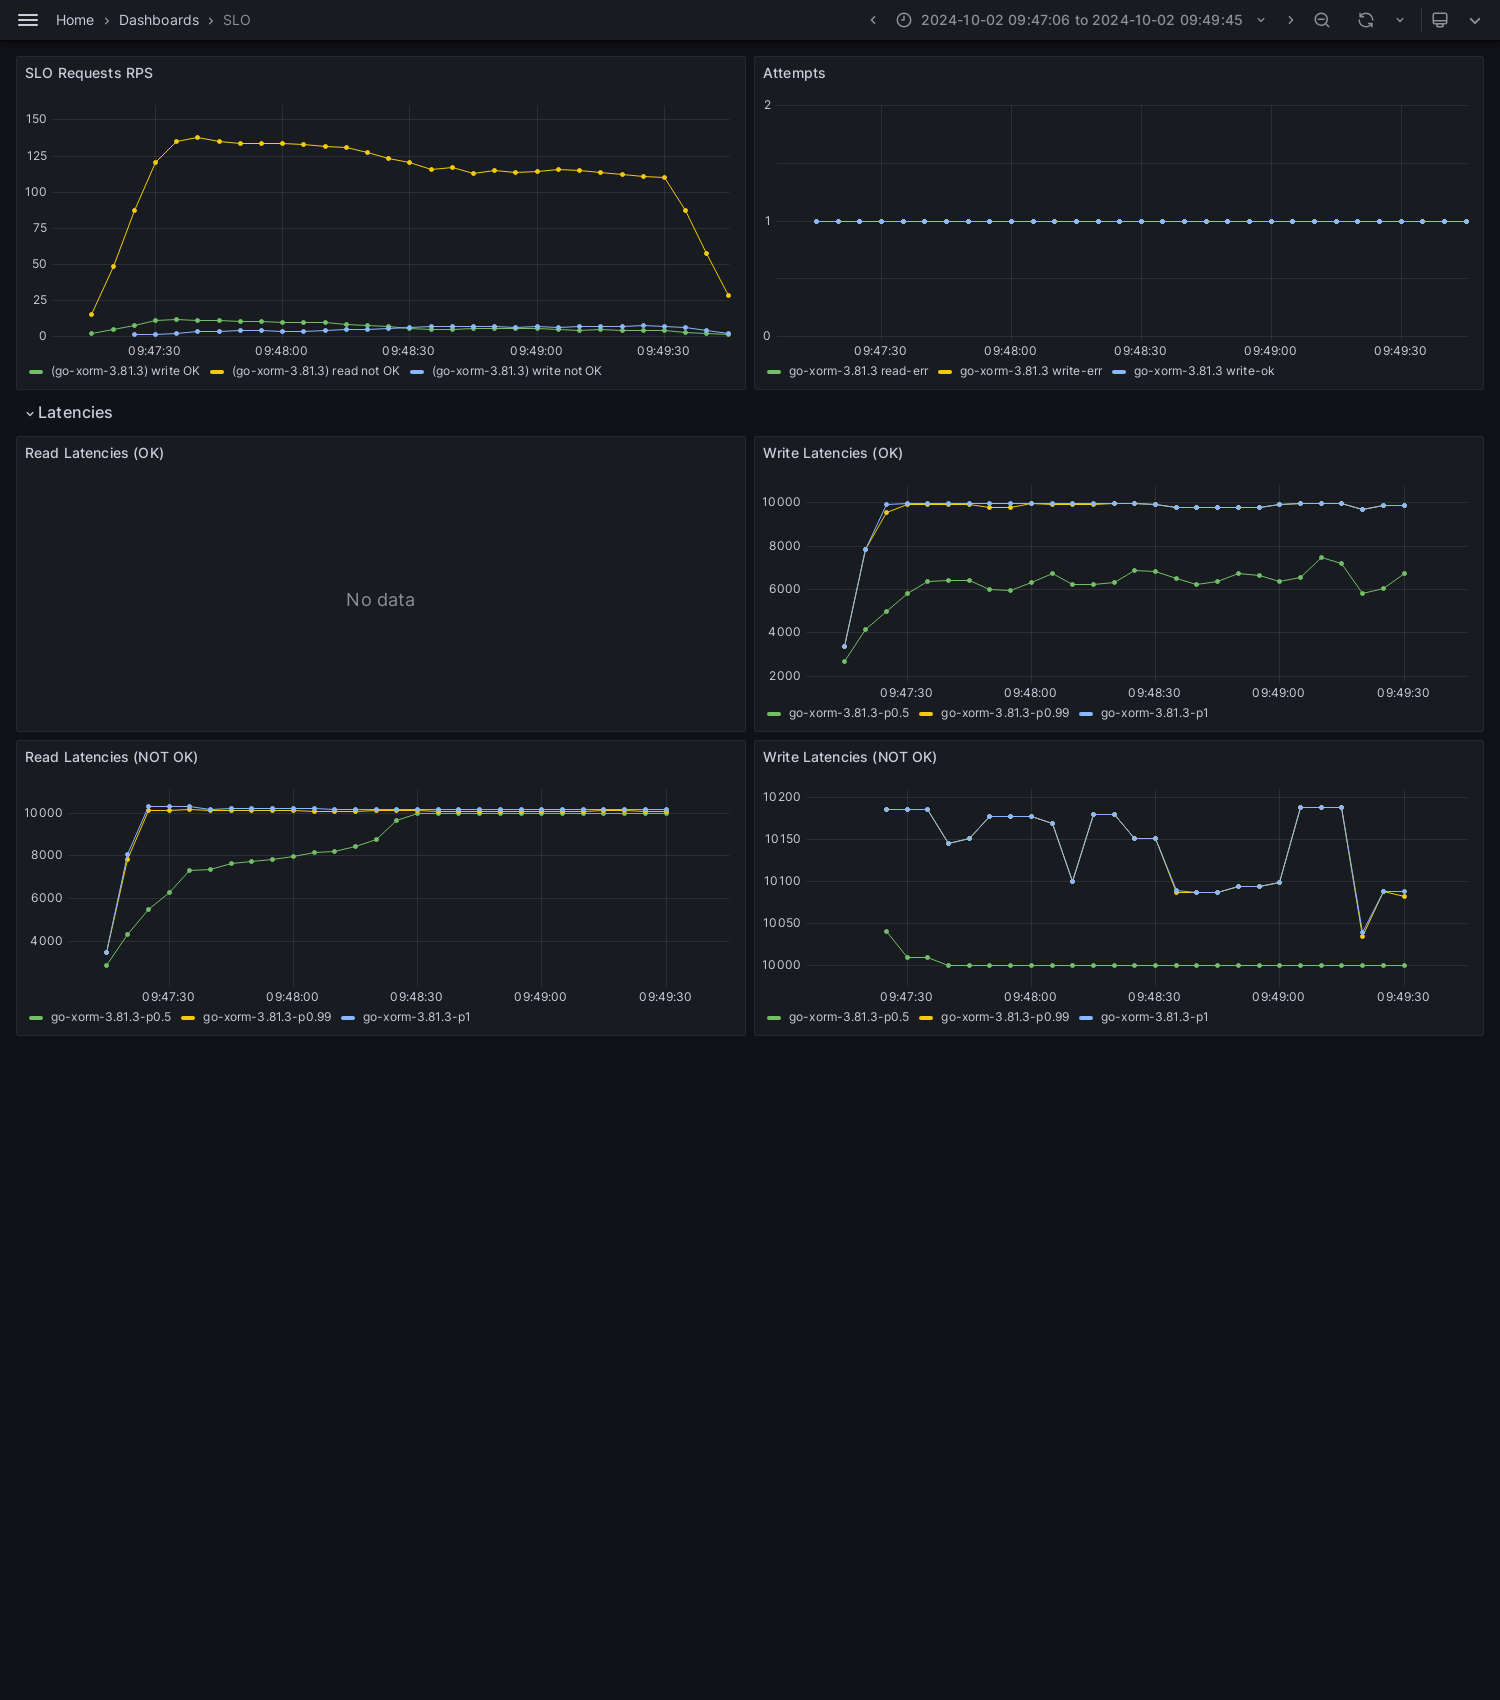Toggle p1 legend in Write Latencies (OK)
1500x1700 pixels.
(1154, 713)
